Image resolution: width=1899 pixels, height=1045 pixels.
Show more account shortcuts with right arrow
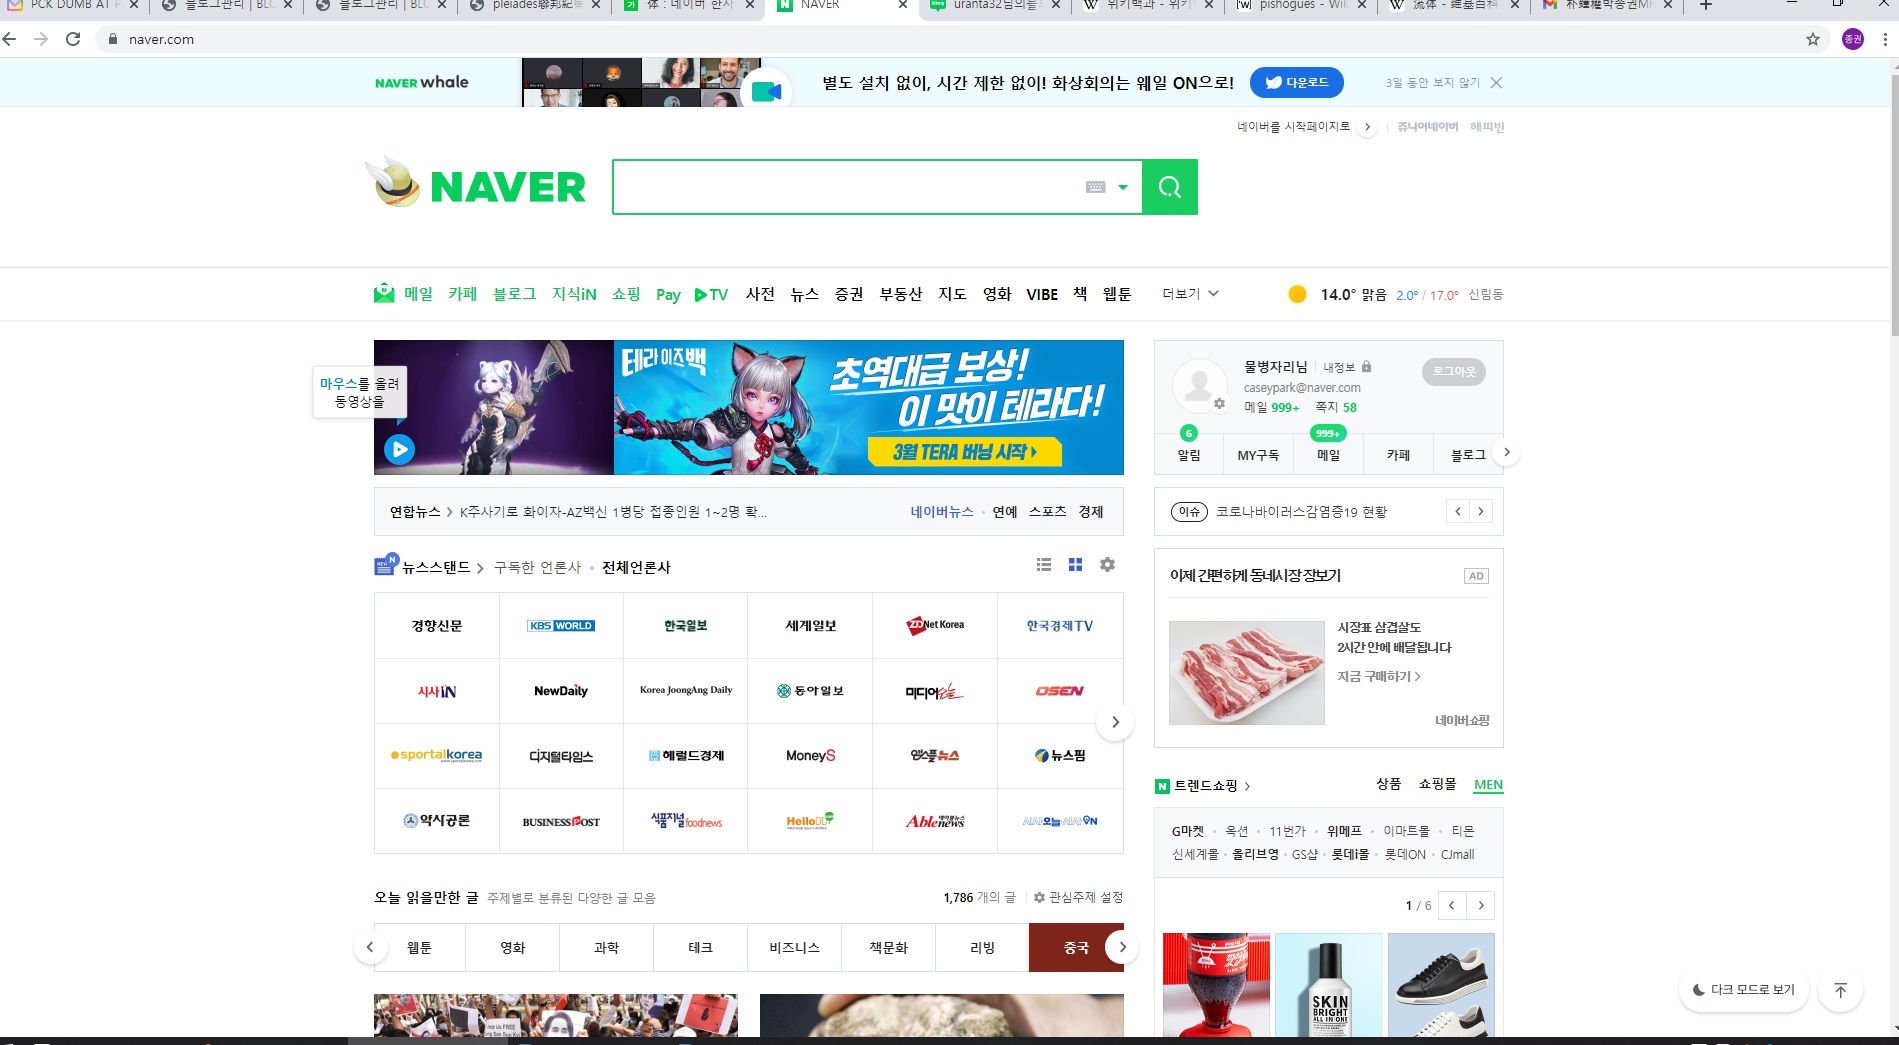(1506, 453)
